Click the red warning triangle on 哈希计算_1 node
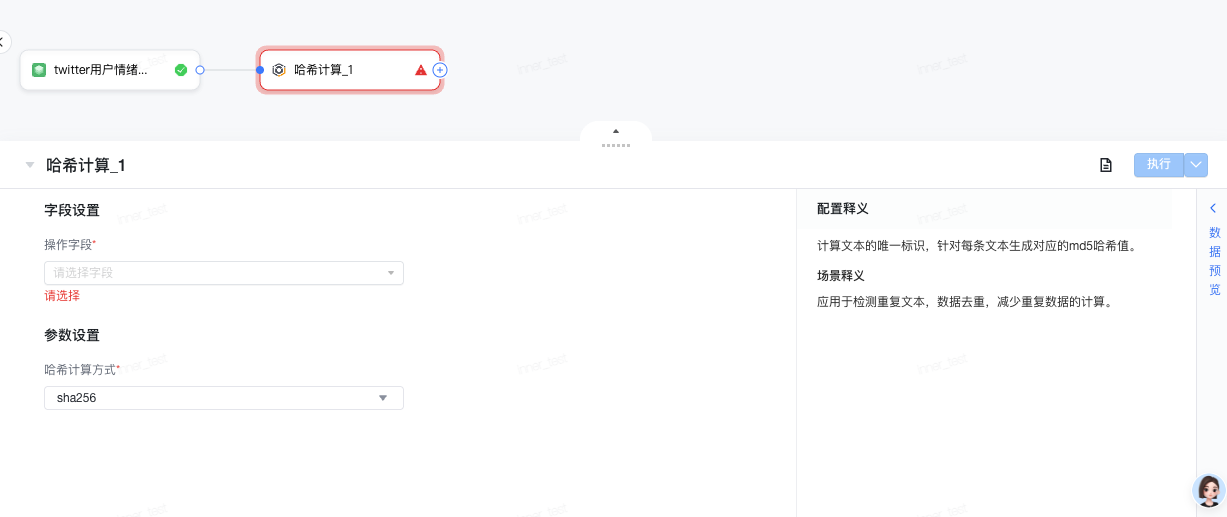The image size is (1227, 517). pyautogui.click(x=421, y=70)
